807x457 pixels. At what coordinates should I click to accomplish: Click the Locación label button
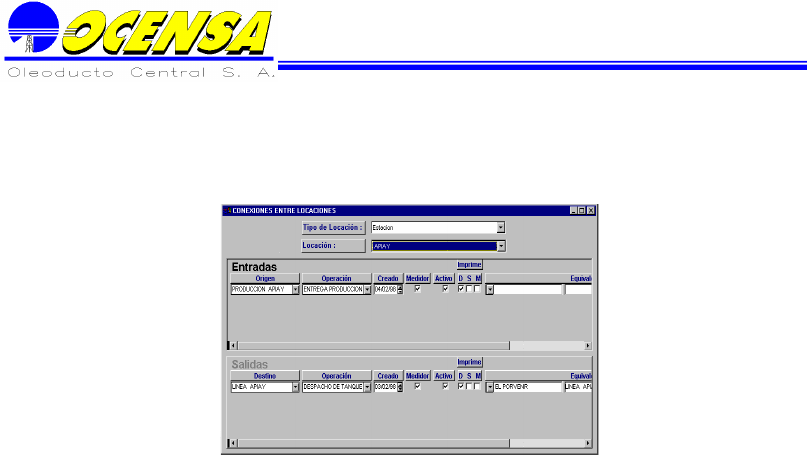[333, 245]
